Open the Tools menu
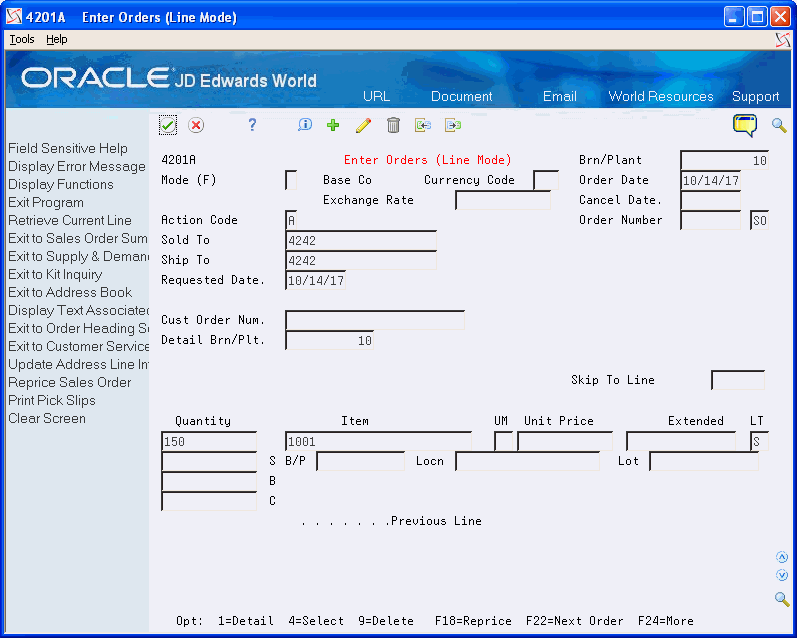The image size is (797, 638). 22,39
